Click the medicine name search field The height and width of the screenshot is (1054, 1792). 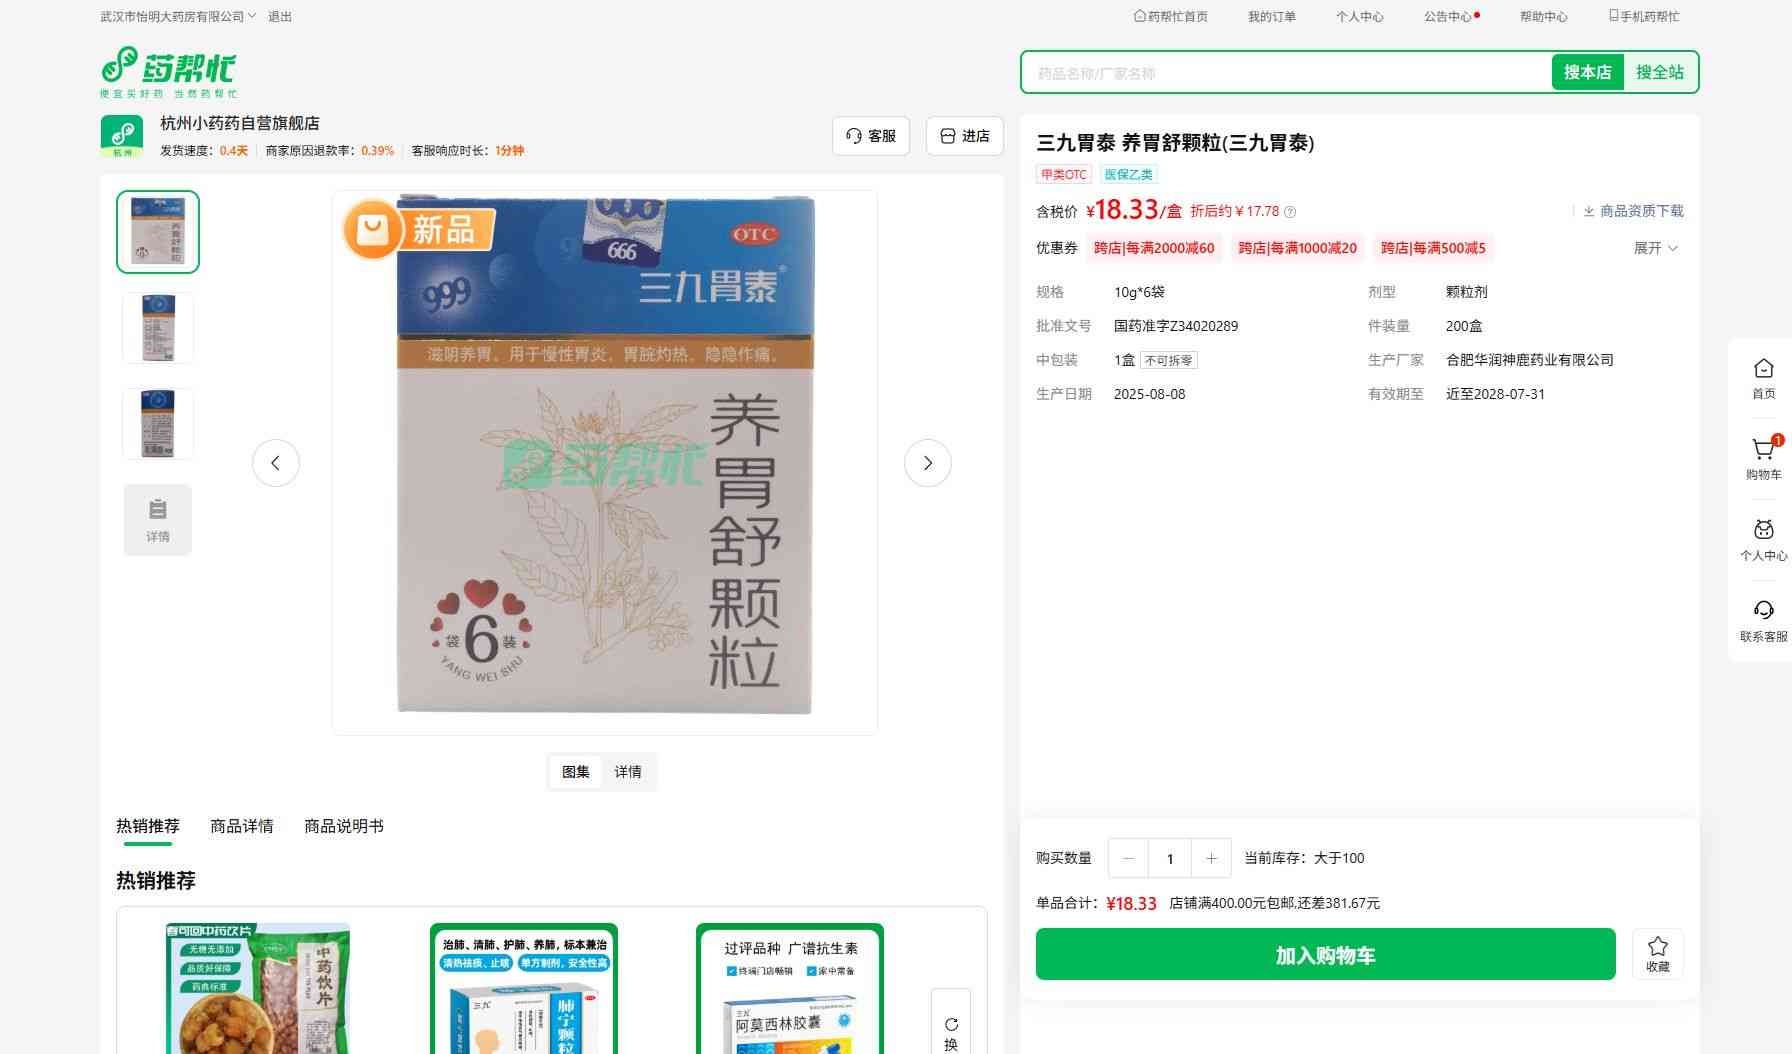1285,73
